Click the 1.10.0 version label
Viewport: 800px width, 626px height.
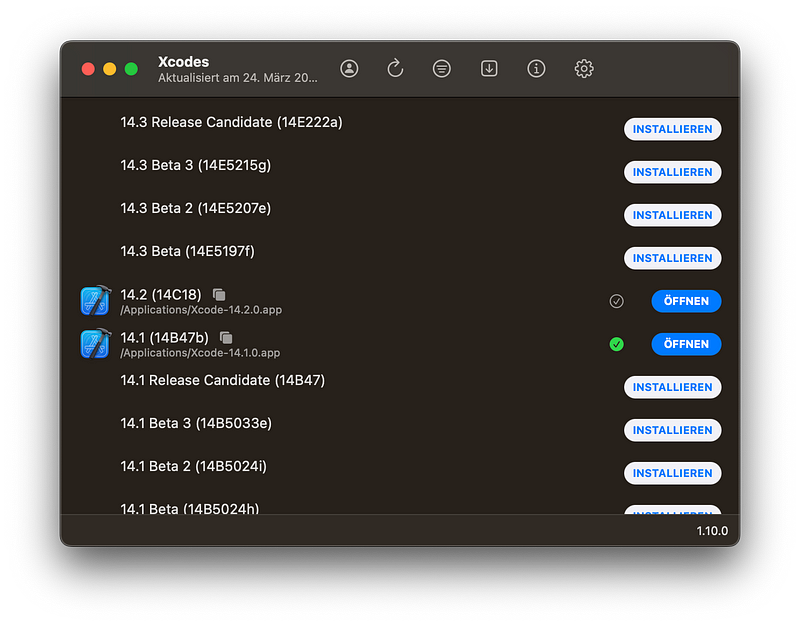pyautogui.click(x=712, y=531)
